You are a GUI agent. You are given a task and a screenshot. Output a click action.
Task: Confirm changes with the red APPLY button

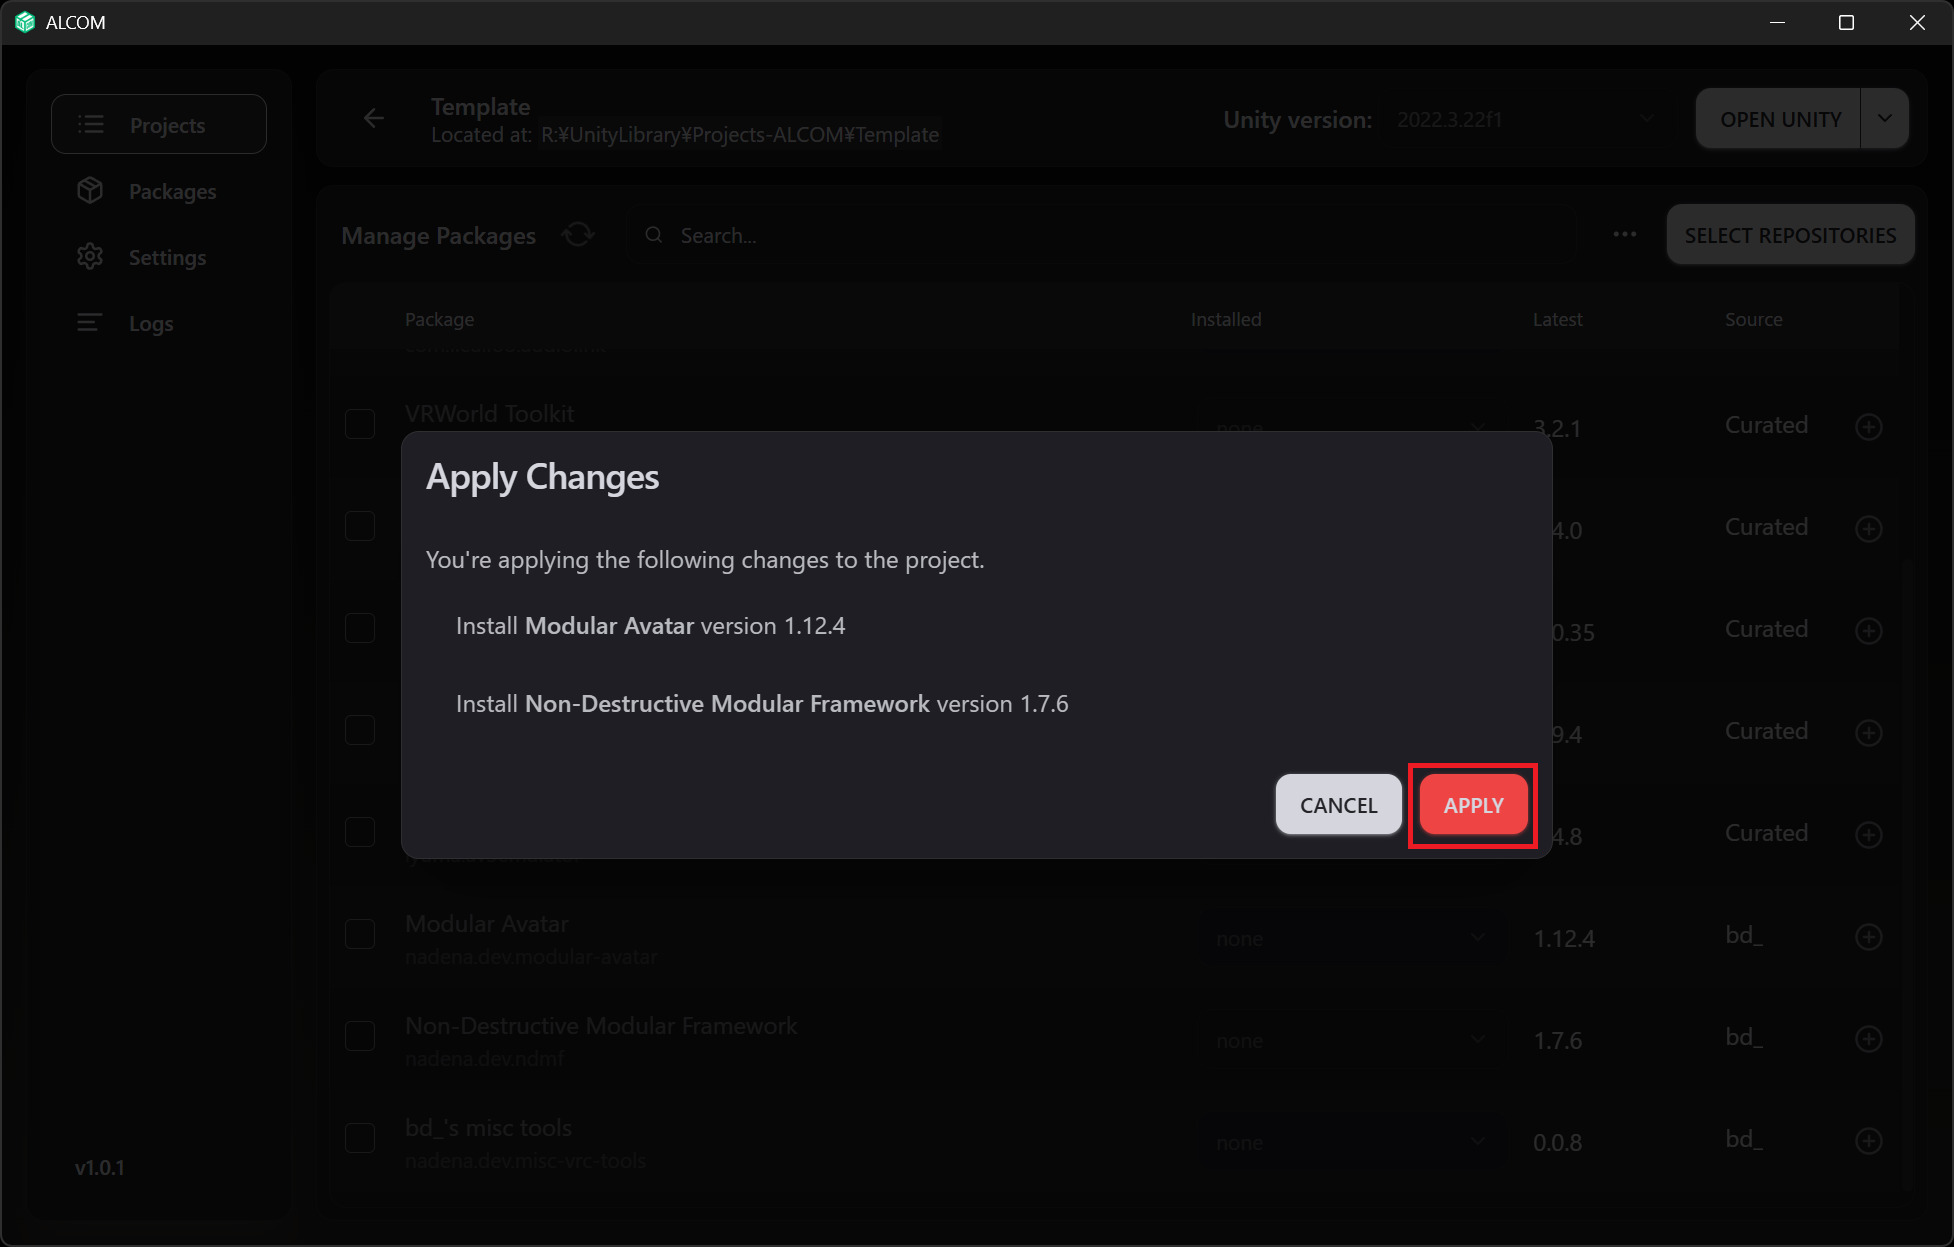tap(1473, 805)
